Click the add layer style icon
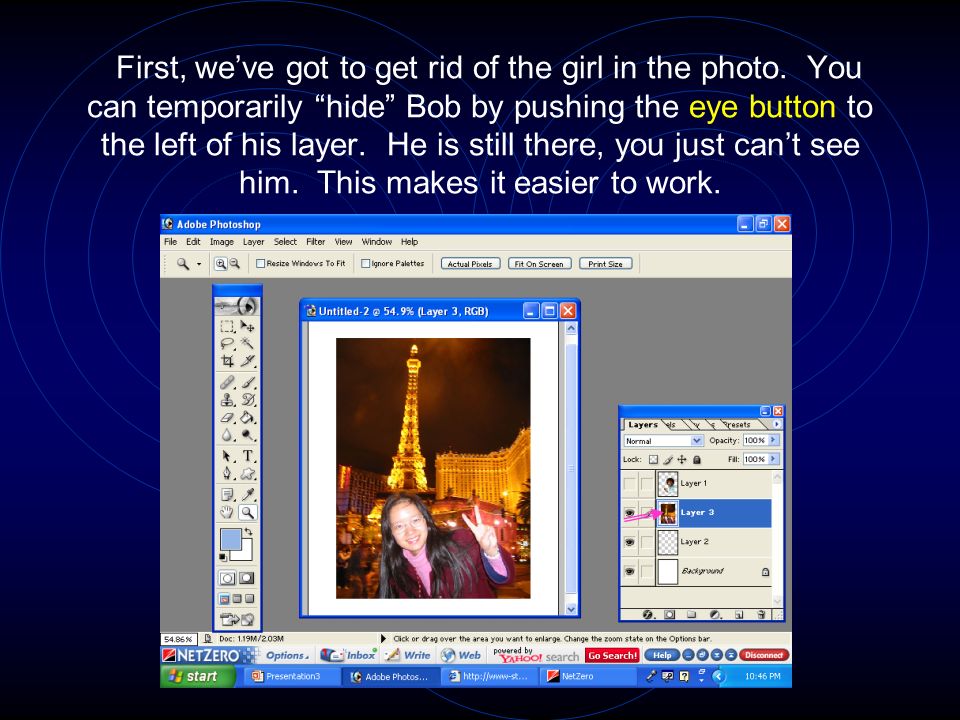 [648, 614]
